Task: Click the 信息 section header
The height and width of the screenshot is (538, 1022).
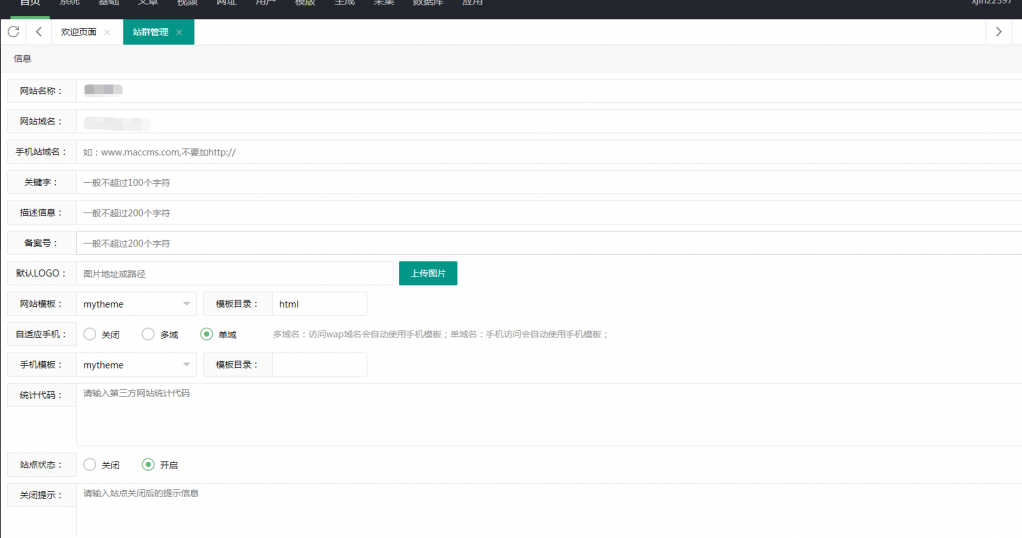Action: [x=22, y=59]
